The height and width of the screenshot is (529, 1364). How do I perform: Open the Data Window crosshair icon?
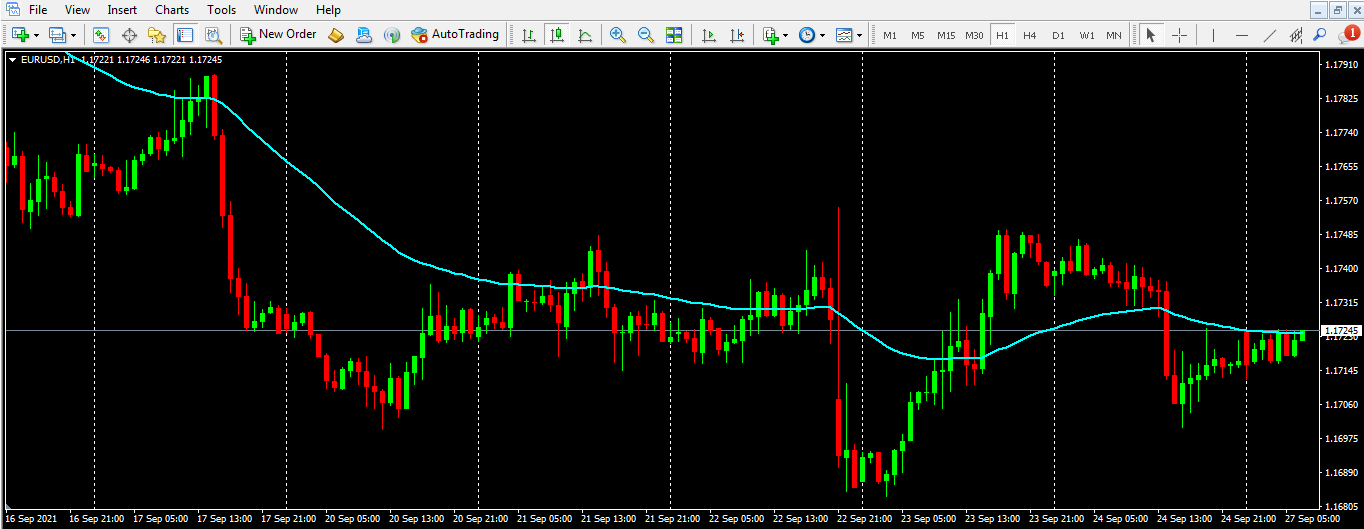point(129,35)
